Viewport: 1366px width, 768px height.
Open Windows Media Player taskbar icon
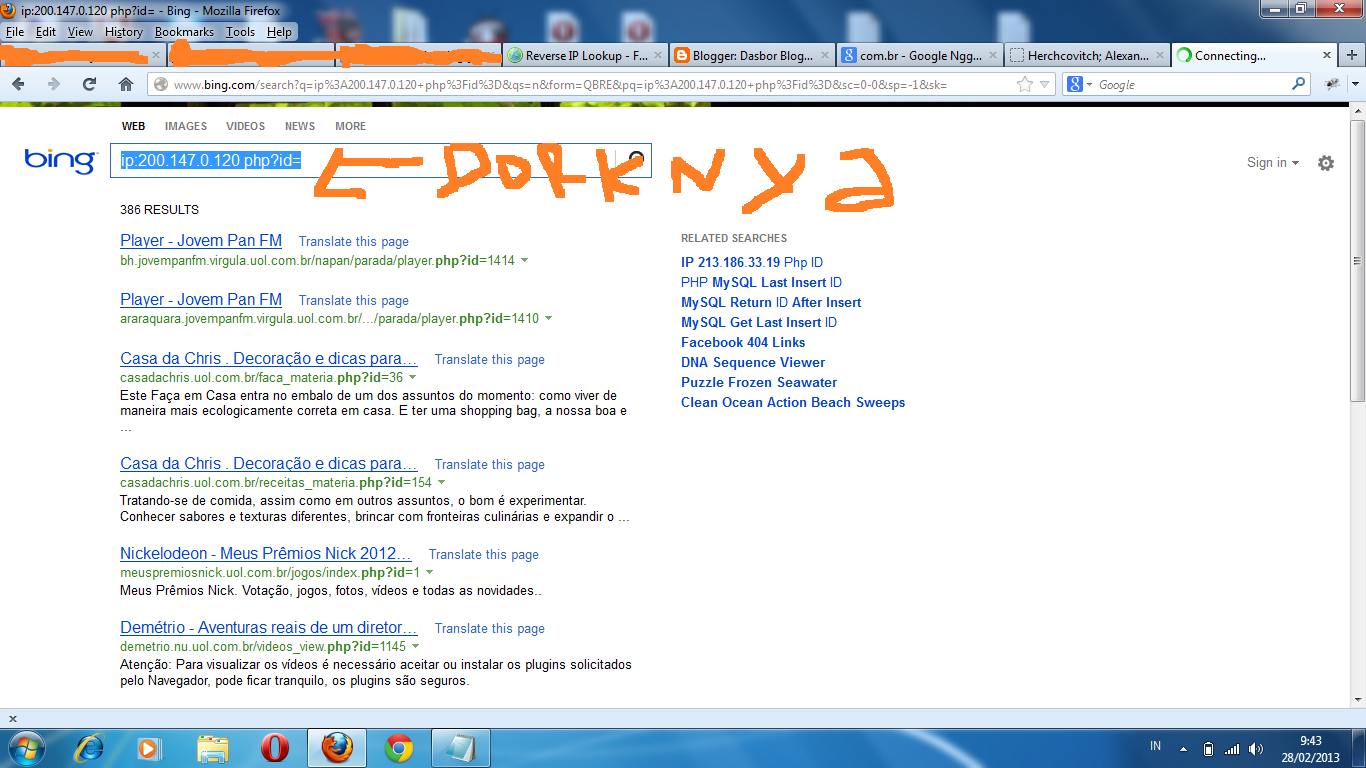149,747
